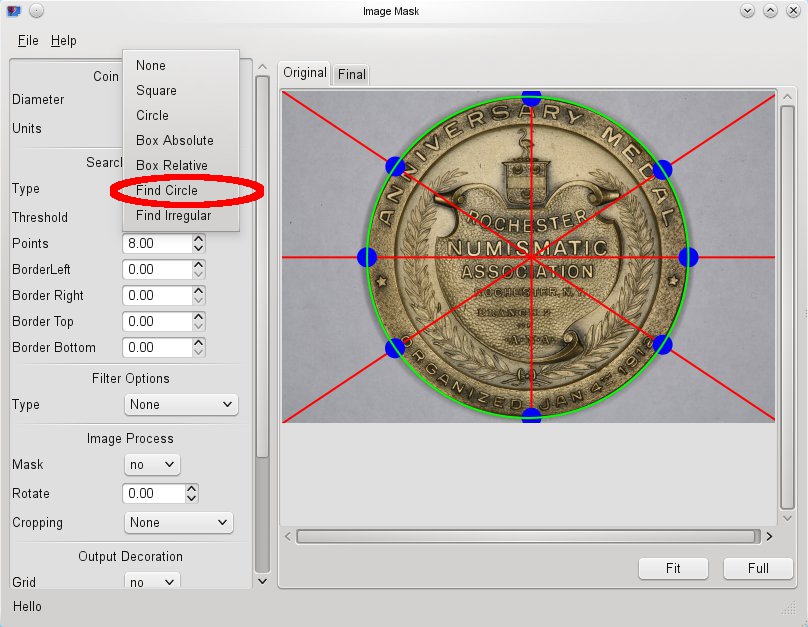This screenshot has height=627, width=808.
Task: Open the Filter Options Type dropdown
Action: point(181,404)
